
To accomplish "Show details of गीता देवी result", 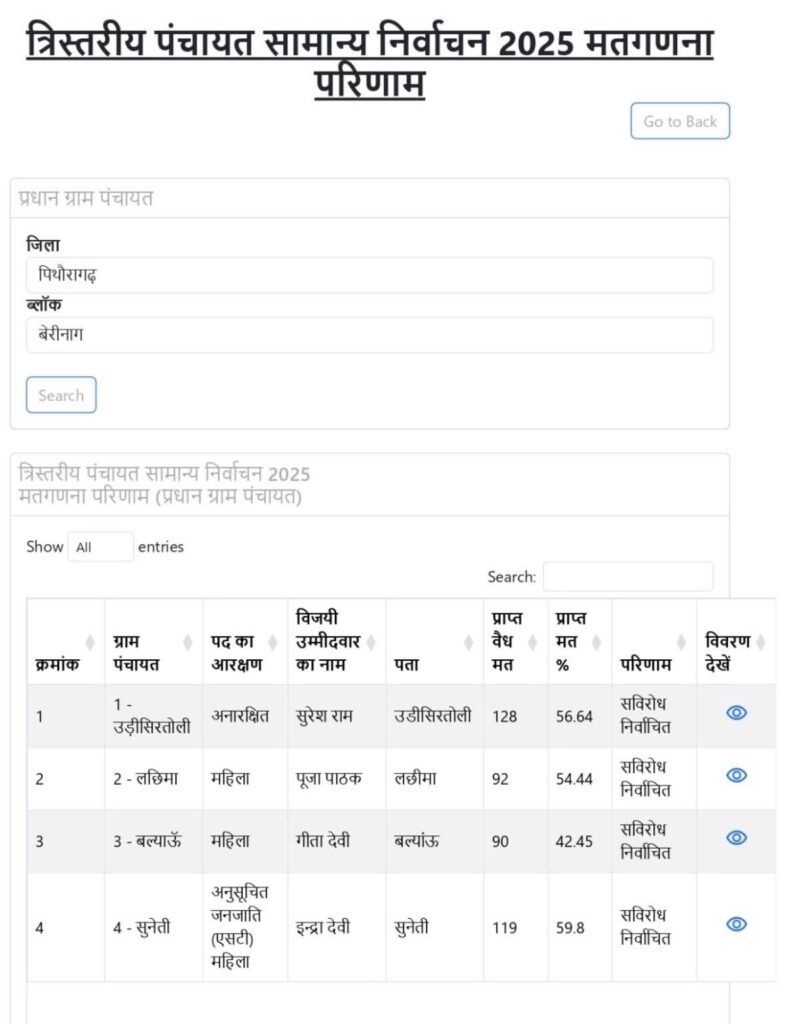I will pyautogui.click(x=736, y=838).
